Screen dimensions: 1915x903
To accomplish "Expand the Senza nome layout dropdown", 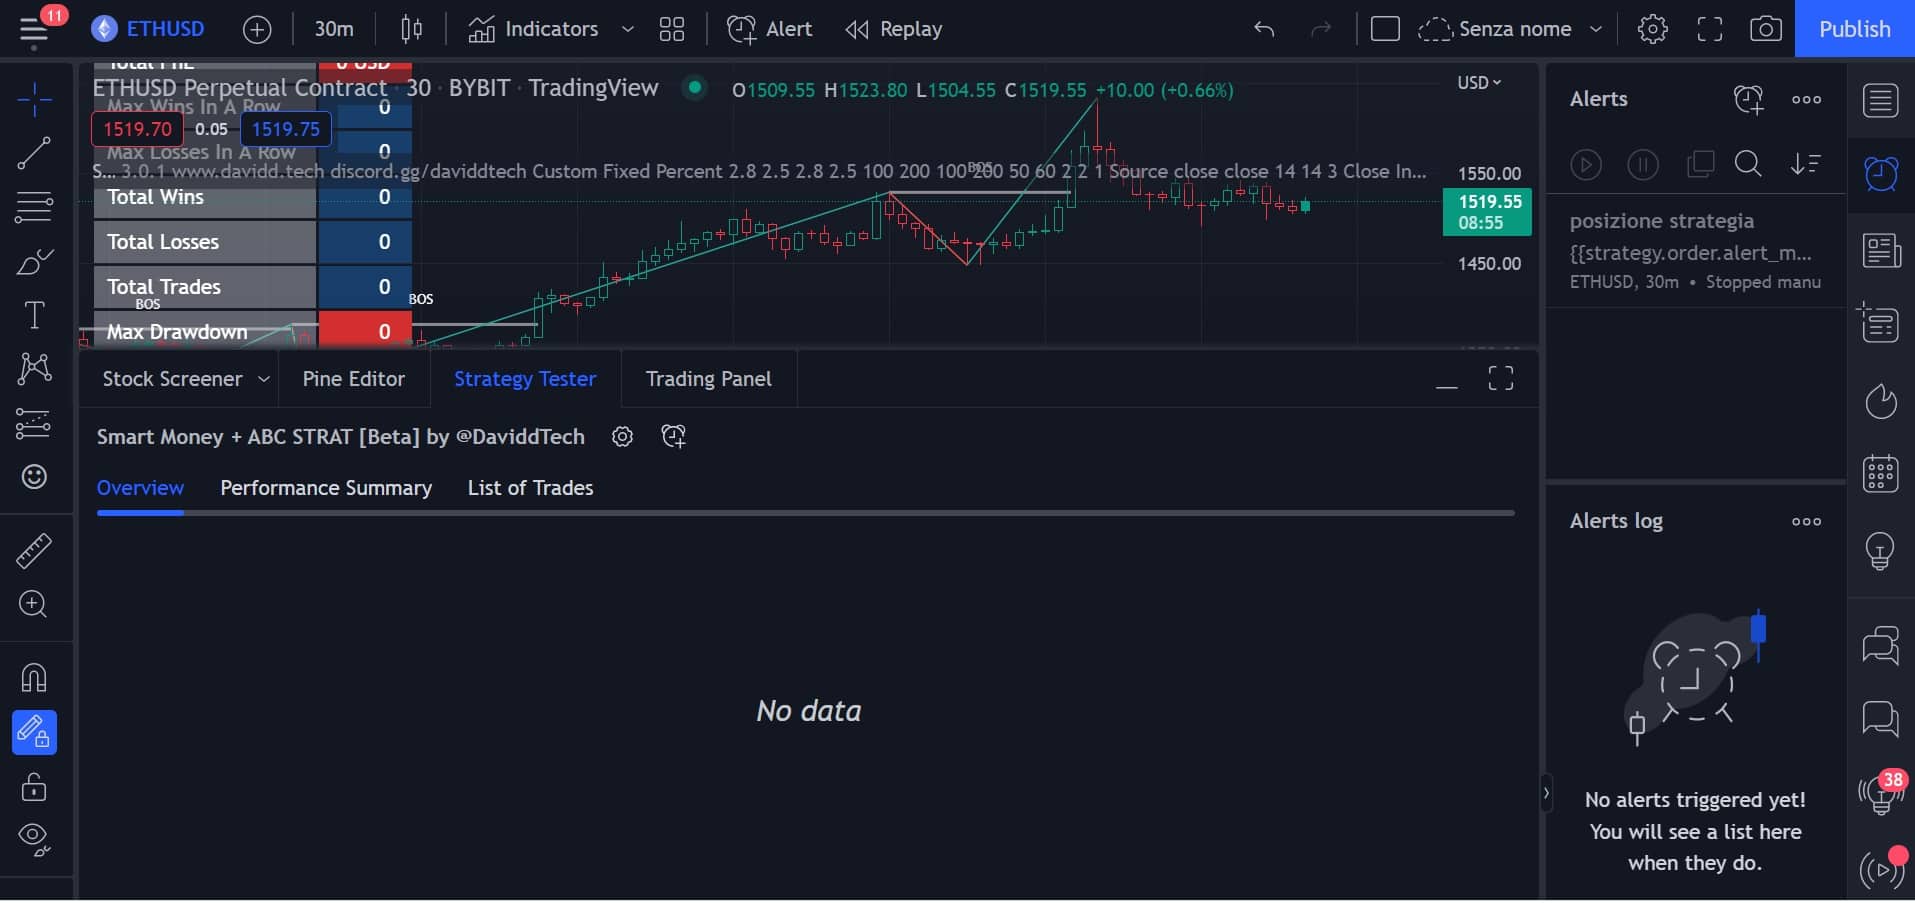I will [1596, 29].
